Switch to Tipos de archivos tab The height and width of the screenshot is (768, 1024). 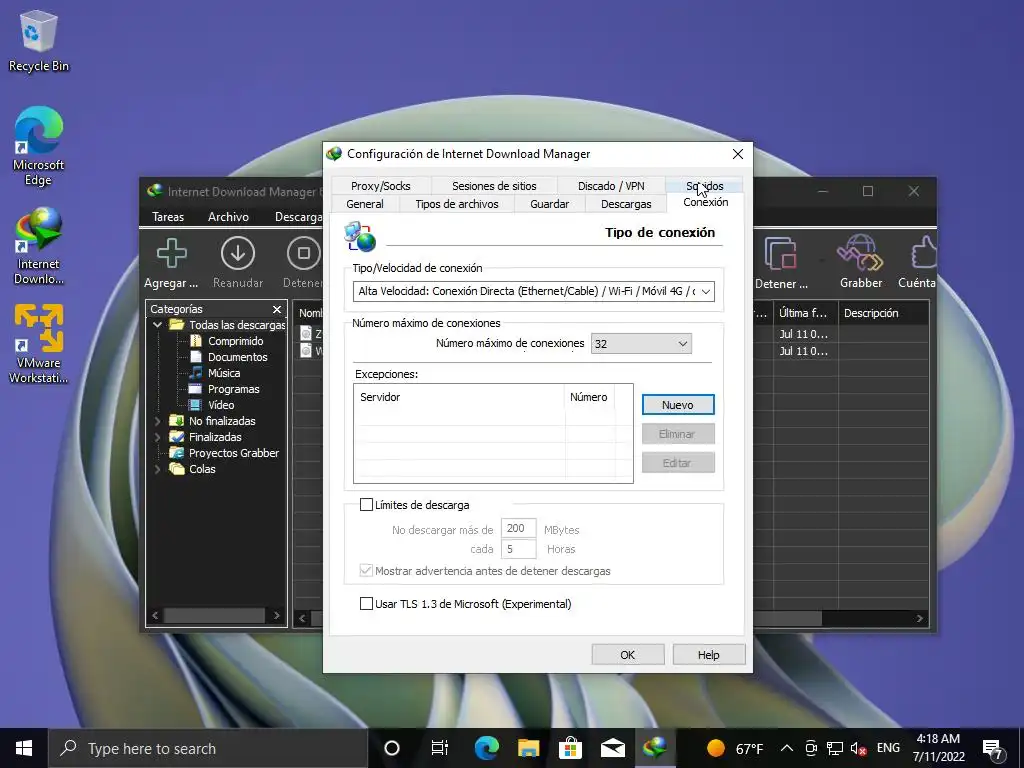coord(456,204)
